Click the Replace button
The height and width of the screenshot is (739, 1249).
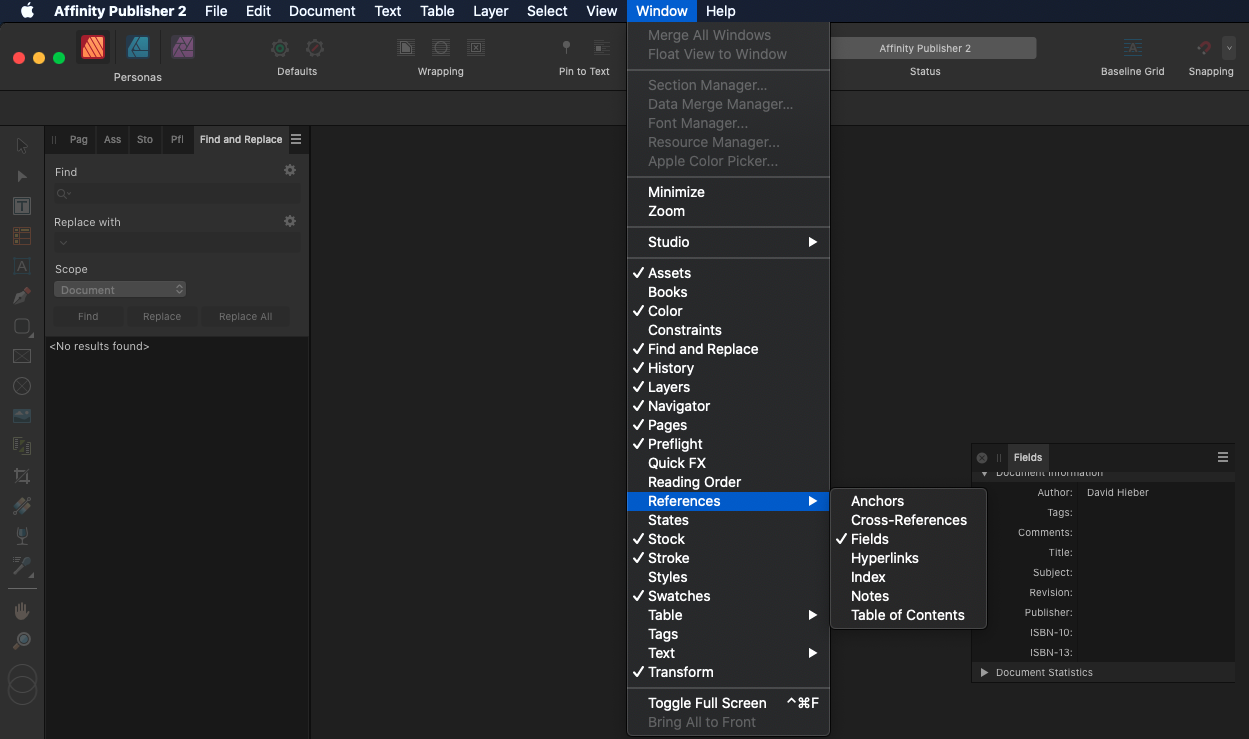(162, 316)
